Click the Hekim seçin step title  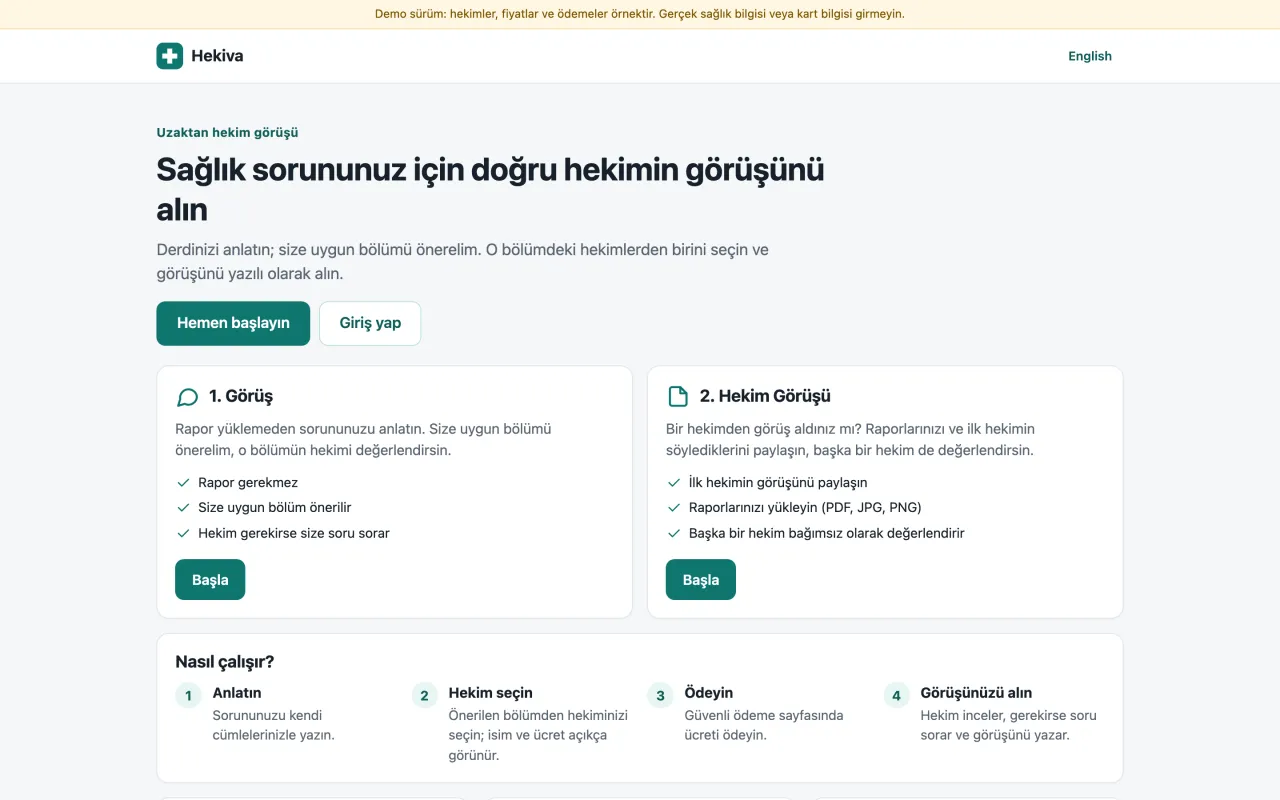pyautogui.click(x=491, y=692)
